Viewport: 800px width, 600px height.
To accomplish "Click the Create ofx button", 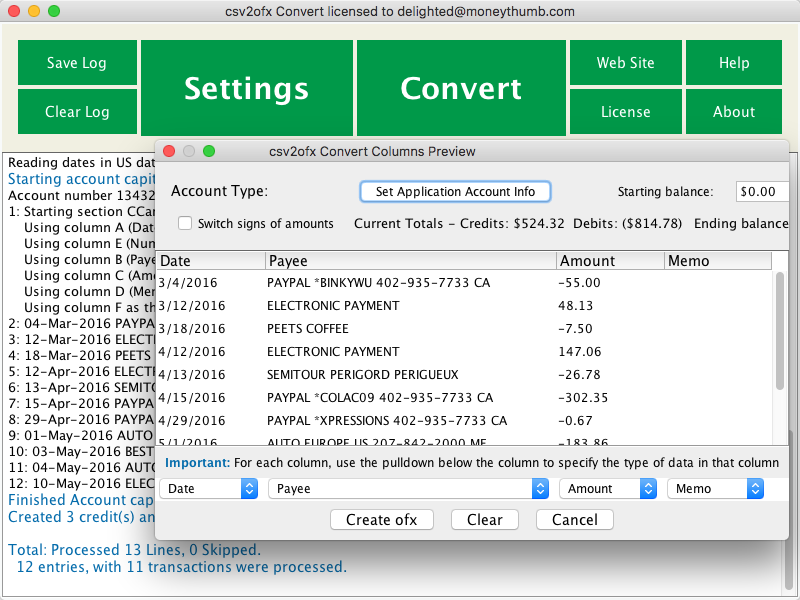I will pyautogui.click(x=381, y=520).
